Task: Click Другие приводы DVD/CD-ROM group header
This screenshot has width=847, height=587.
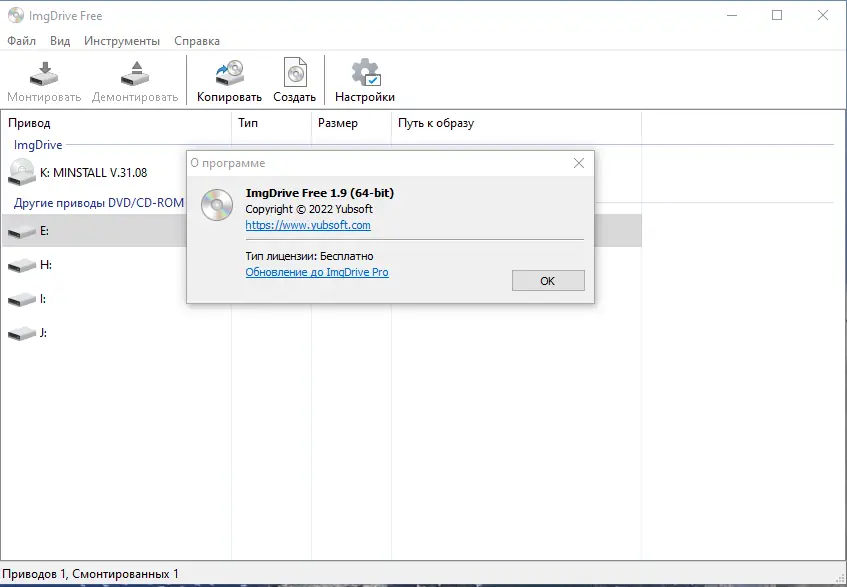Action: click(x=99, y=203)
